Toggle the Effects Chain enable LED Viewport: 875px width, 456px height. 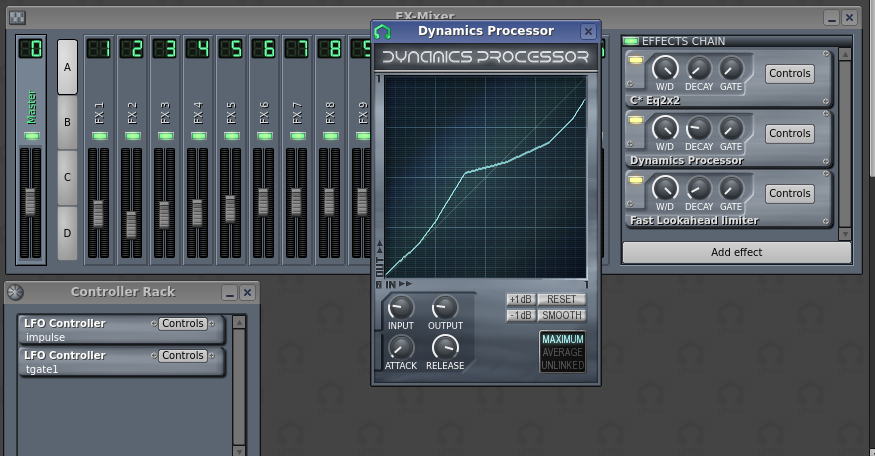click(x=631, y=41)
